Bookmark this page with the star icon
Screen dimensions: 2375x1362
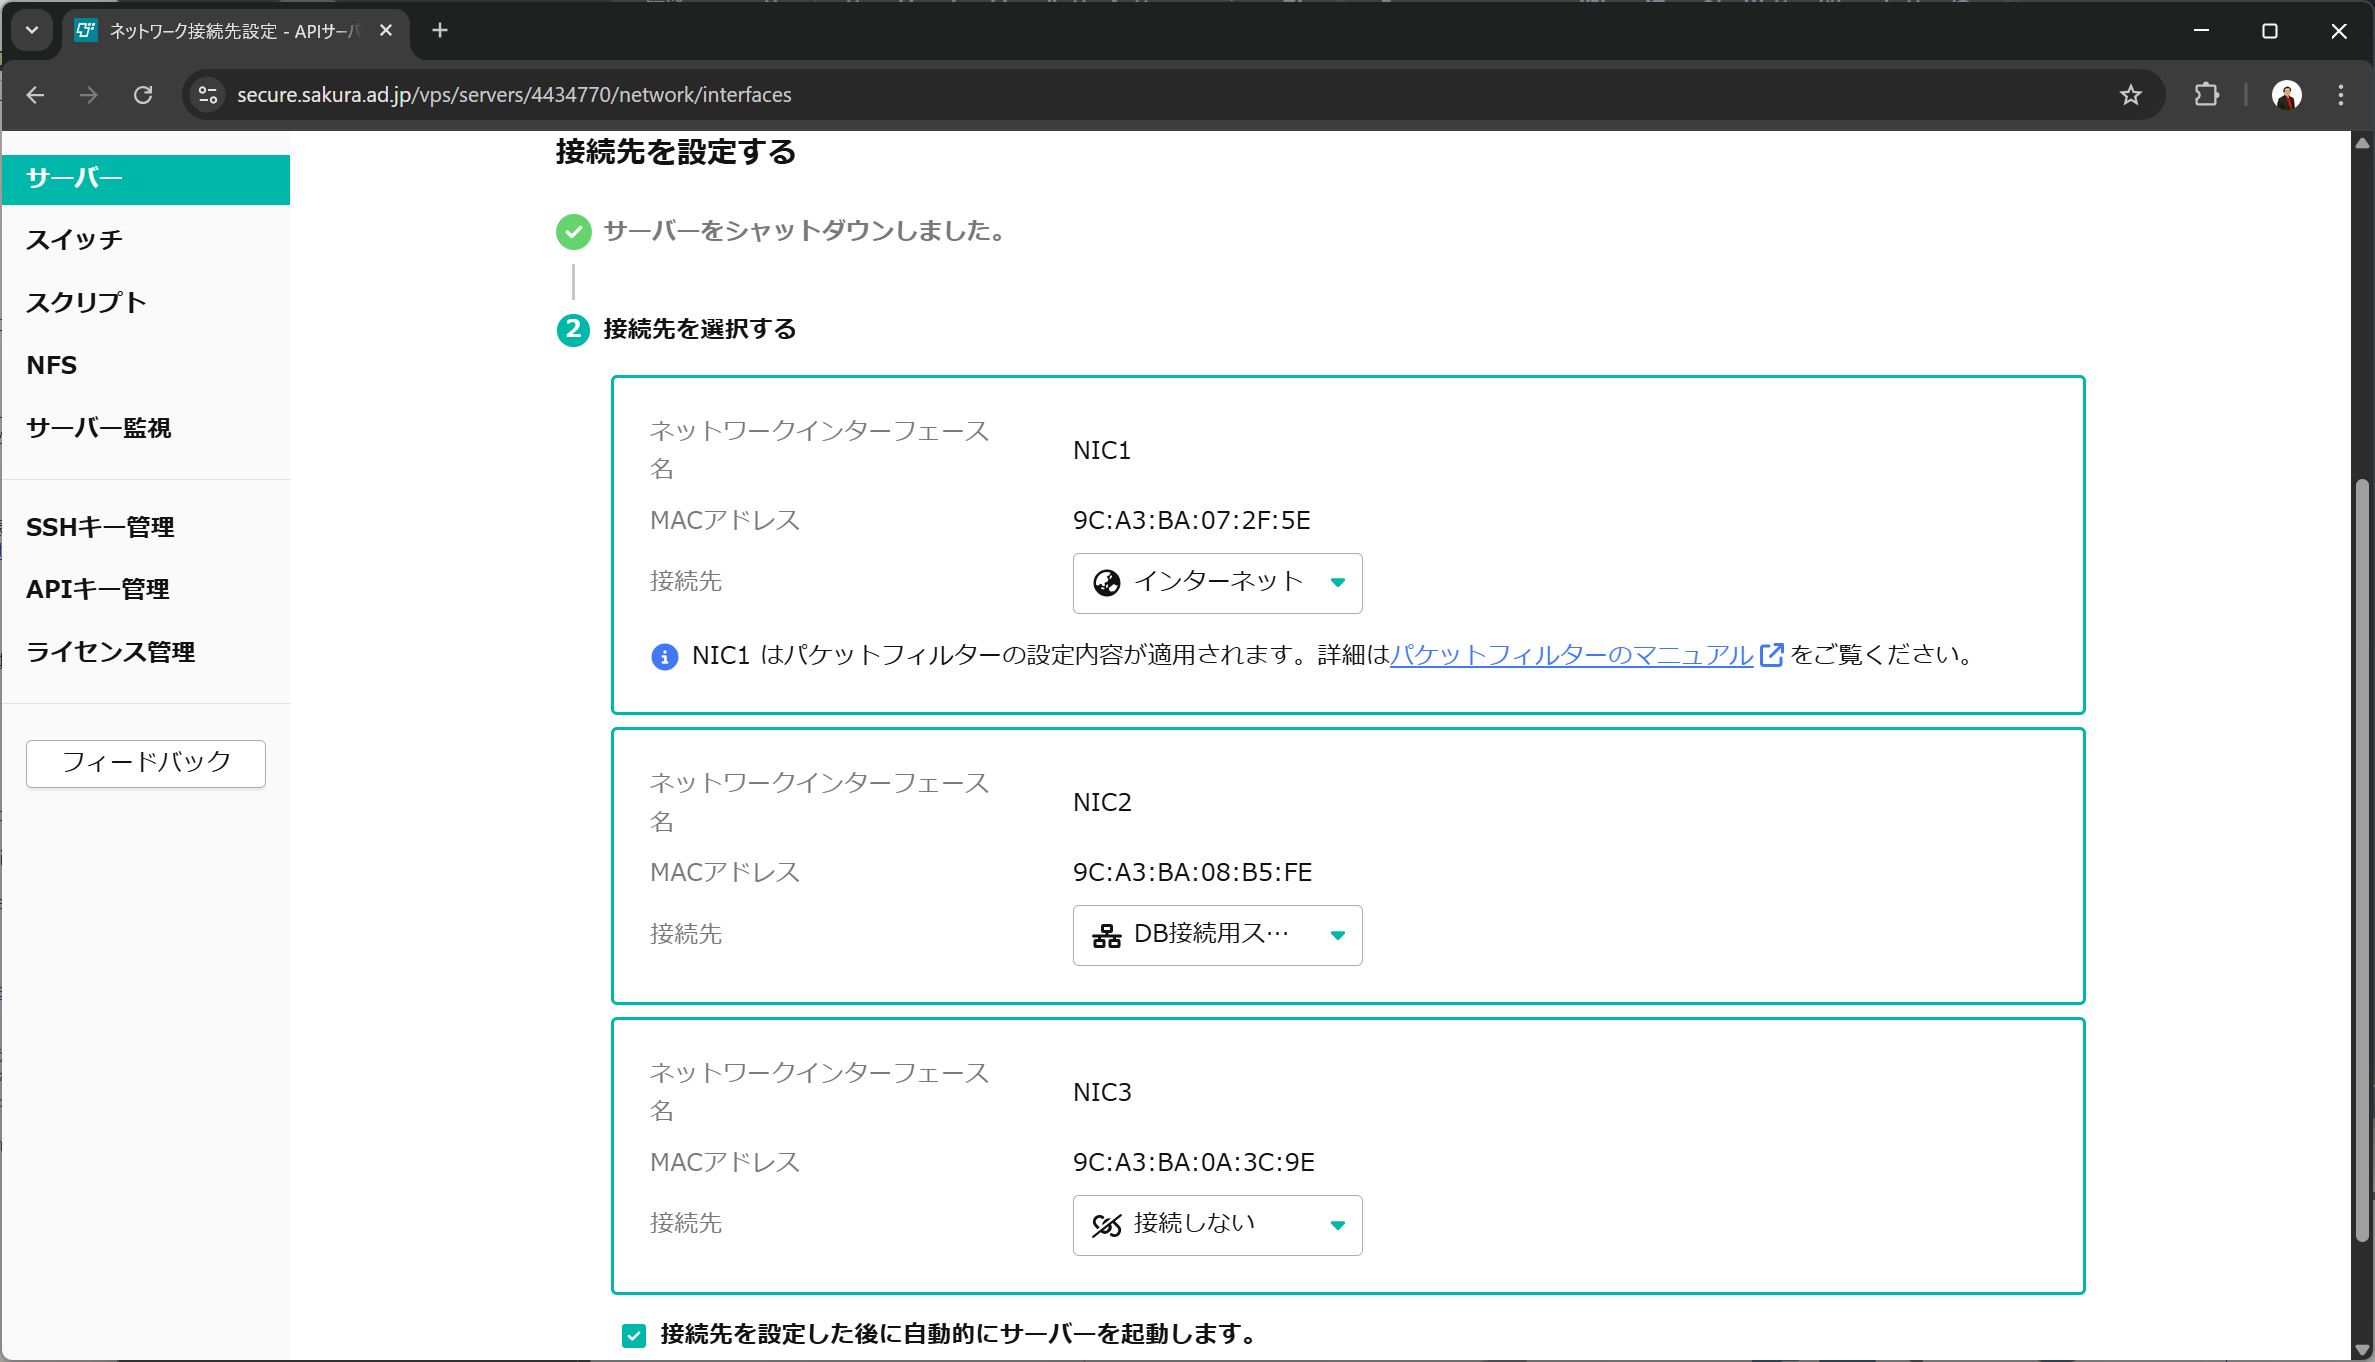click(2130, 95)
